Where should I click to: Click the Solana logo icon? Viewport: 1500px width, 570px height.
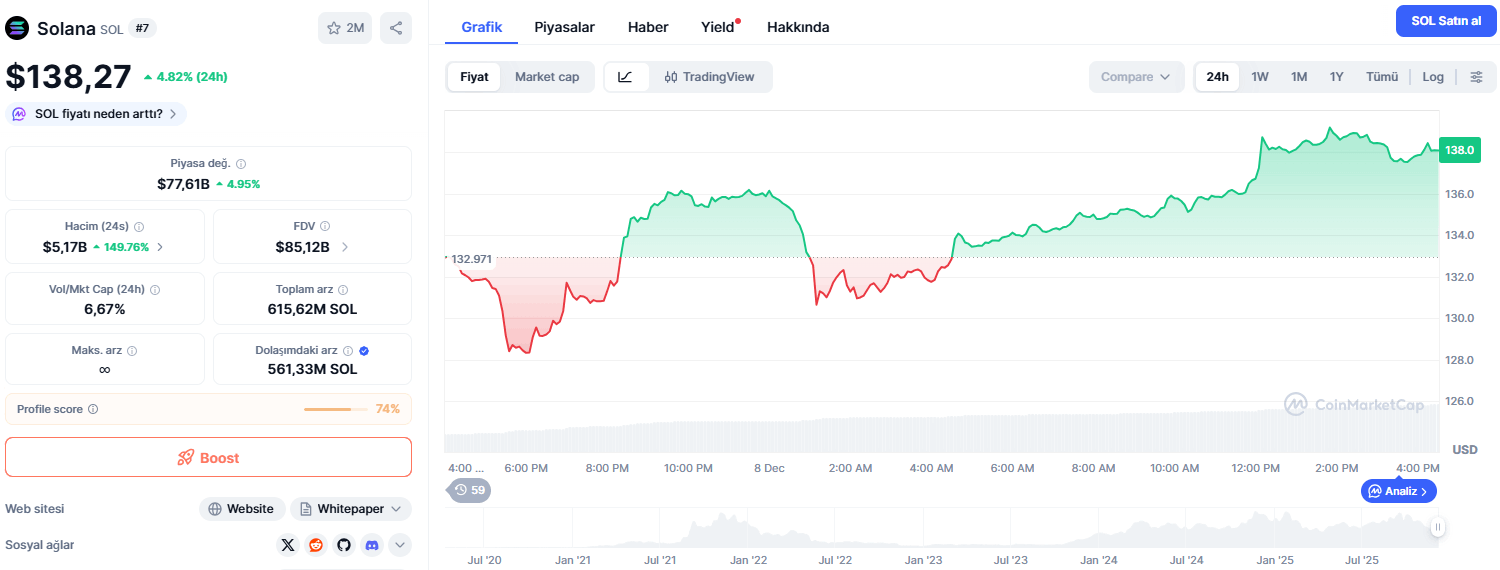[17, 28]
